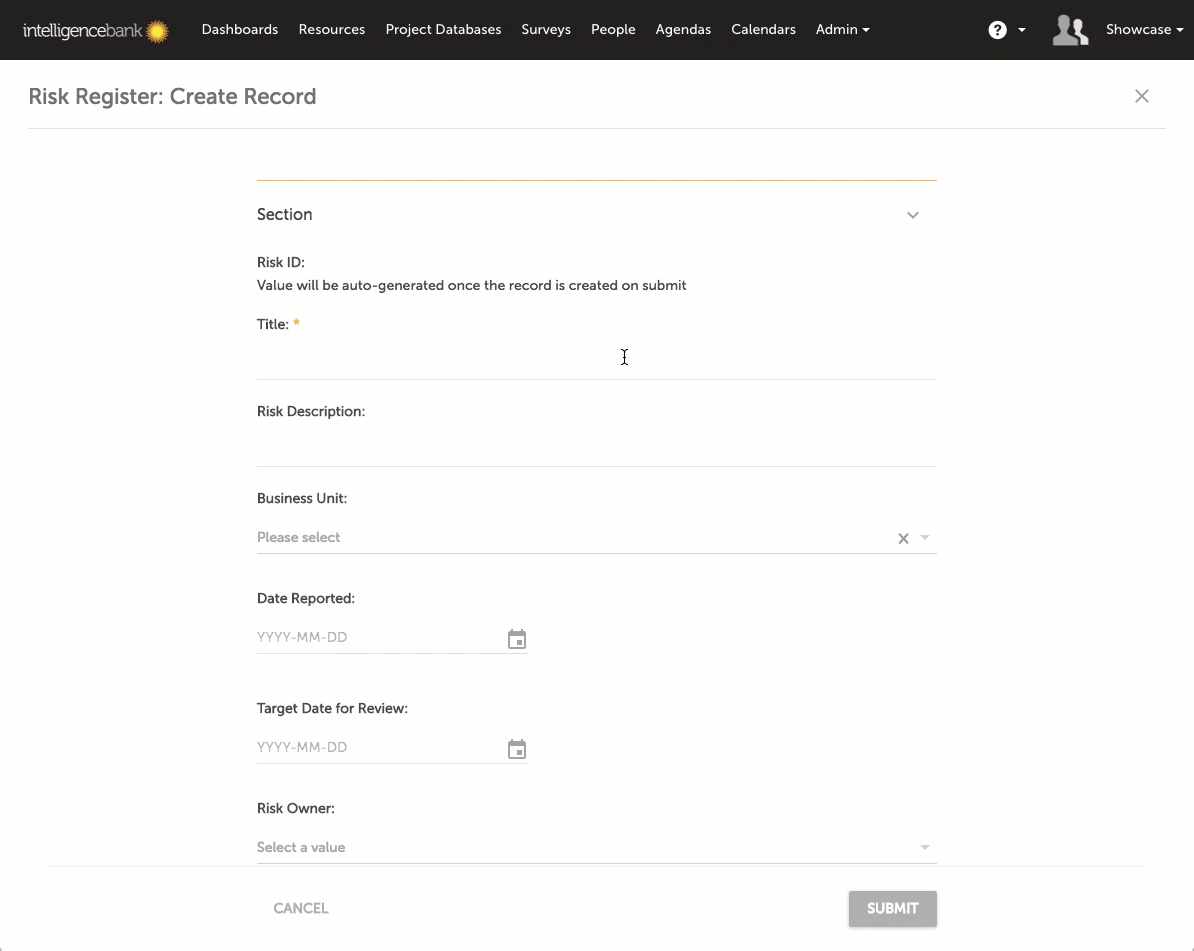
Task: Go to Dashboards in the navigation bar
Action: (240, 30)
